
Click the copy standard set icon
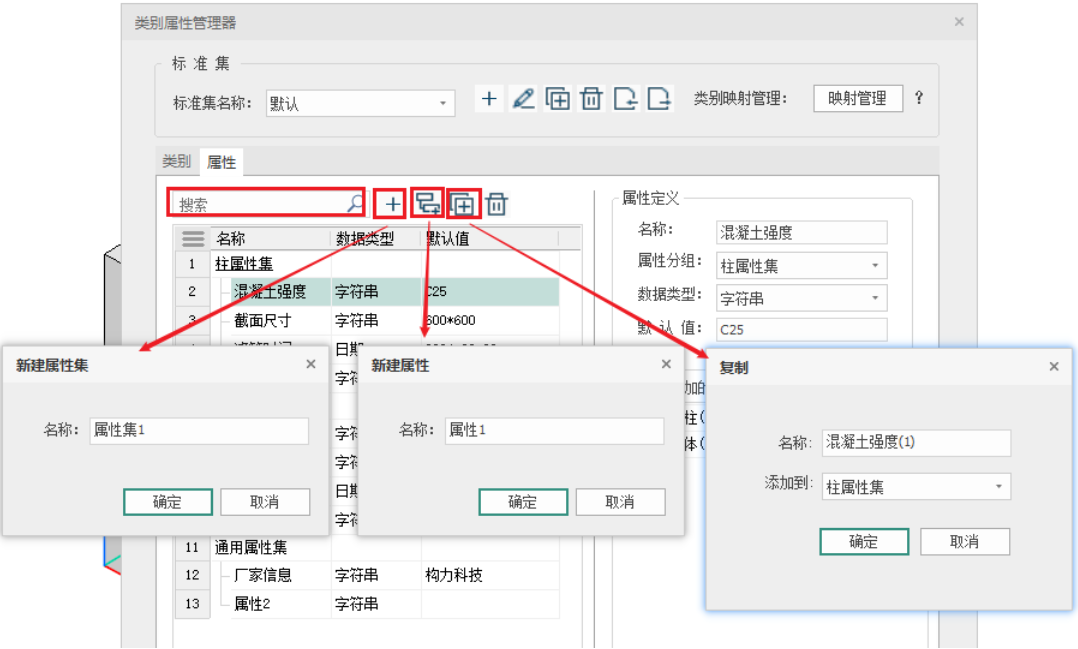coord(557,98)
